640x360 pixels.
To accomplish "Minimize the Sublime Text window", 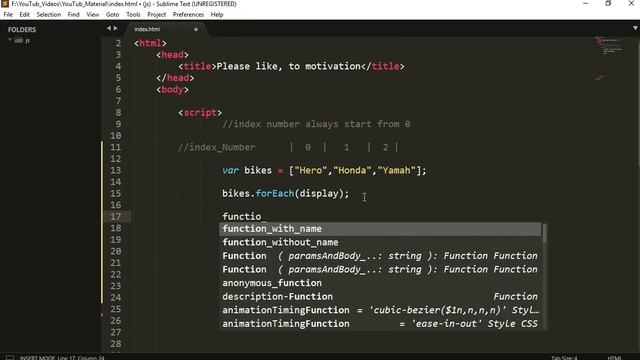I will (x=585, y=4).
